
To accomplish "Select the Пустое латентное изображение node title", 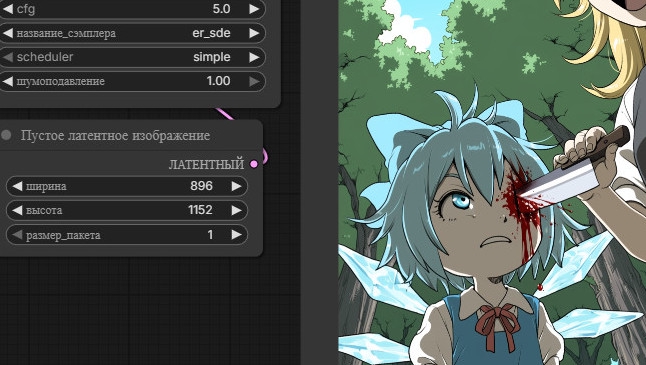I will point(115,136).
